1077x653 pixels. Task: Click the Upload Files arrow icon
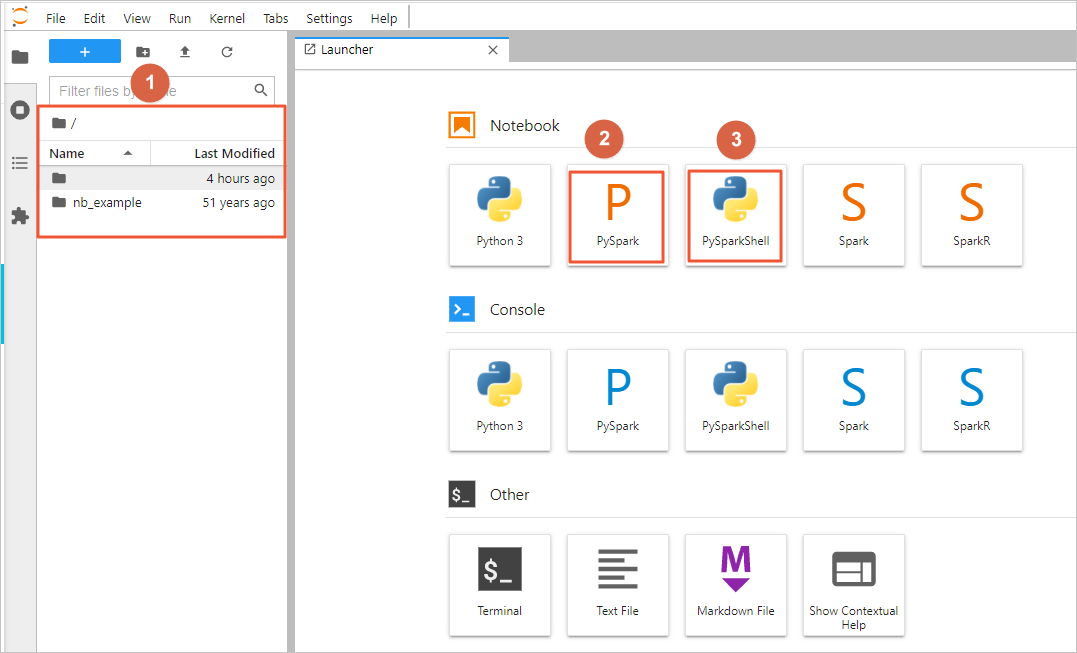coord(185,51)
